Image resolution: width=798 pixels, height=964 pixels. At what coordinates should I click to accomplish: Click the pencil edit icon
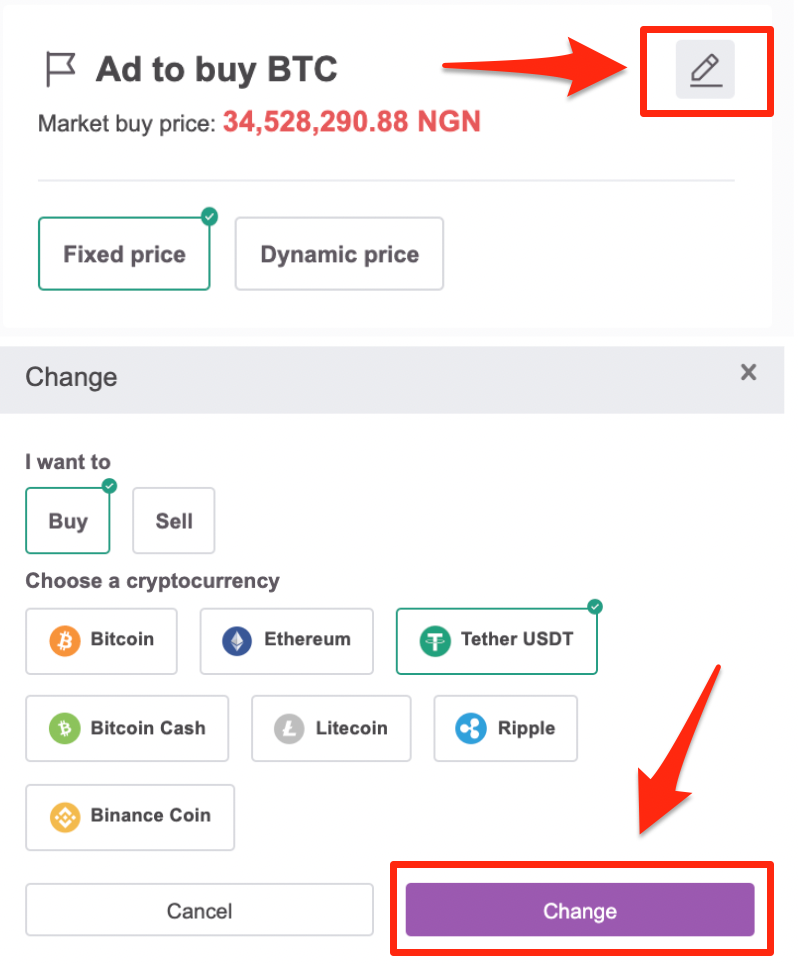click(705, 69)
